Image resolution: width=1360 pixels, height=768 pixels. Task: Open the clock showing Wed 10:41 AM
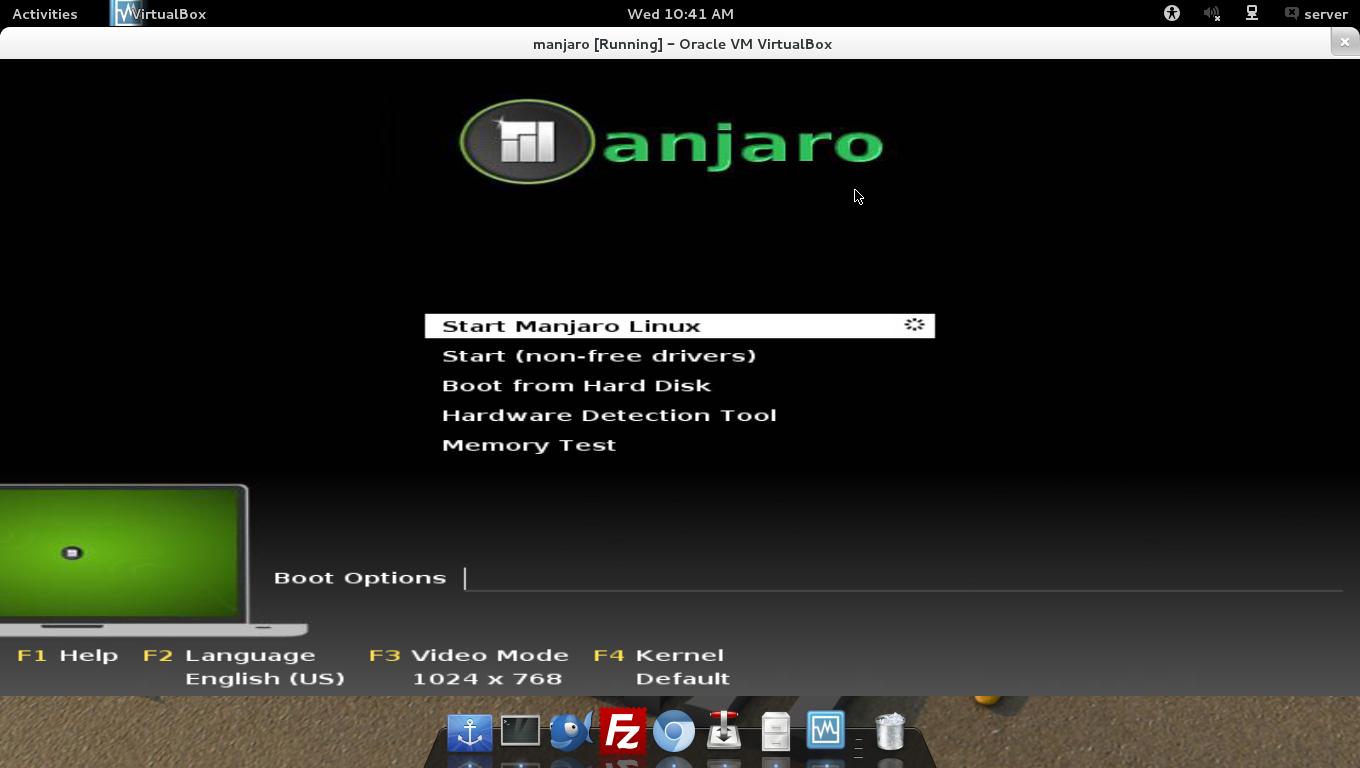tap(680, 14)
